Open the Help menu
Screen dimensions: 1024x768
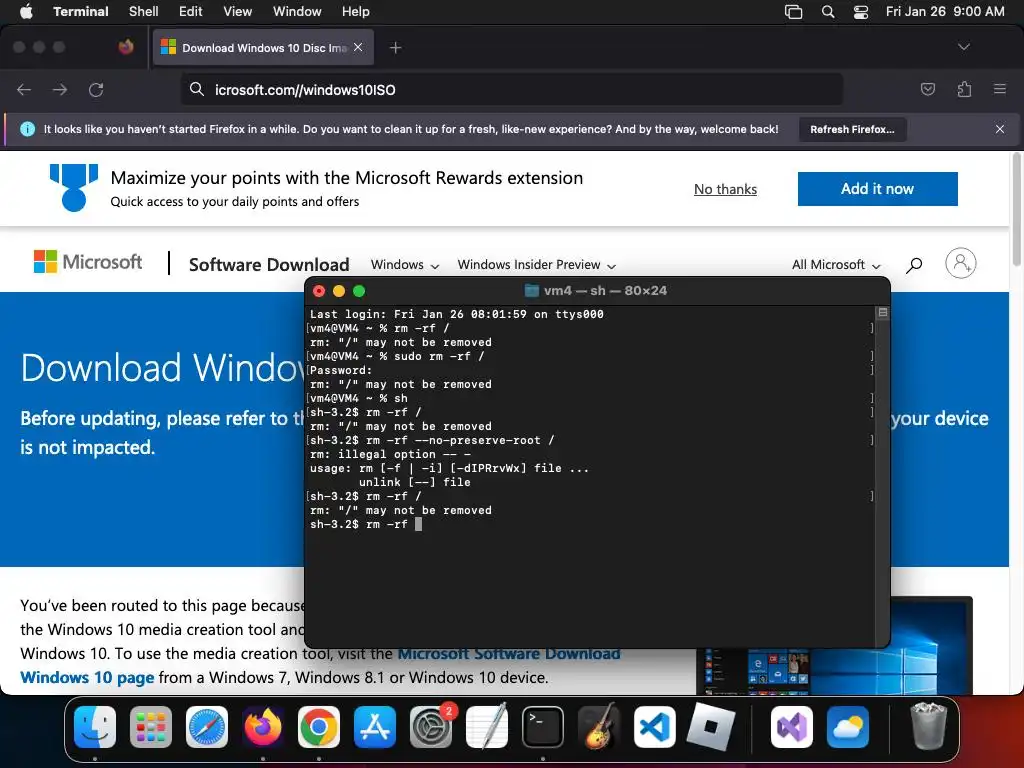(x=356, y=11)
